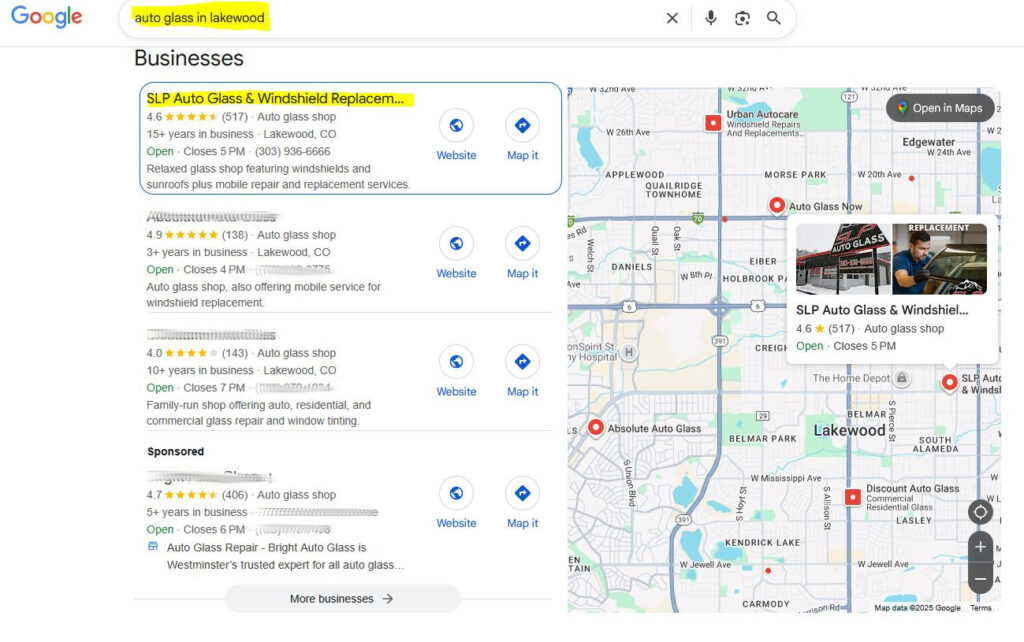Click the SLP Auto Glass storefront photo

pyautogui.click(x=843, y=259)
